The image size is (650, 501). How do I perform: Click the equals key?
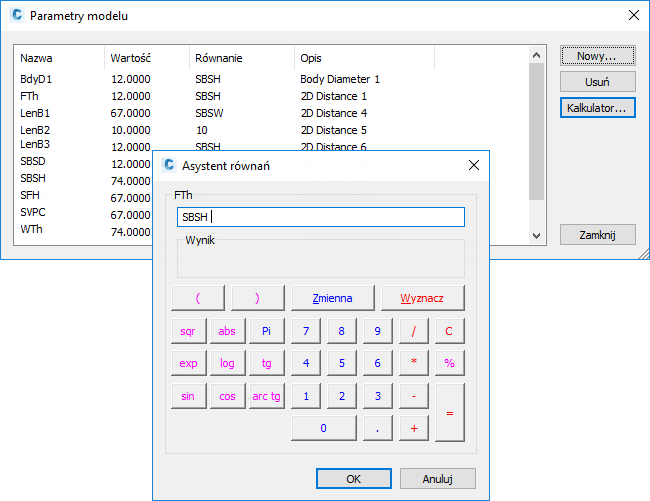click(449, 412)
